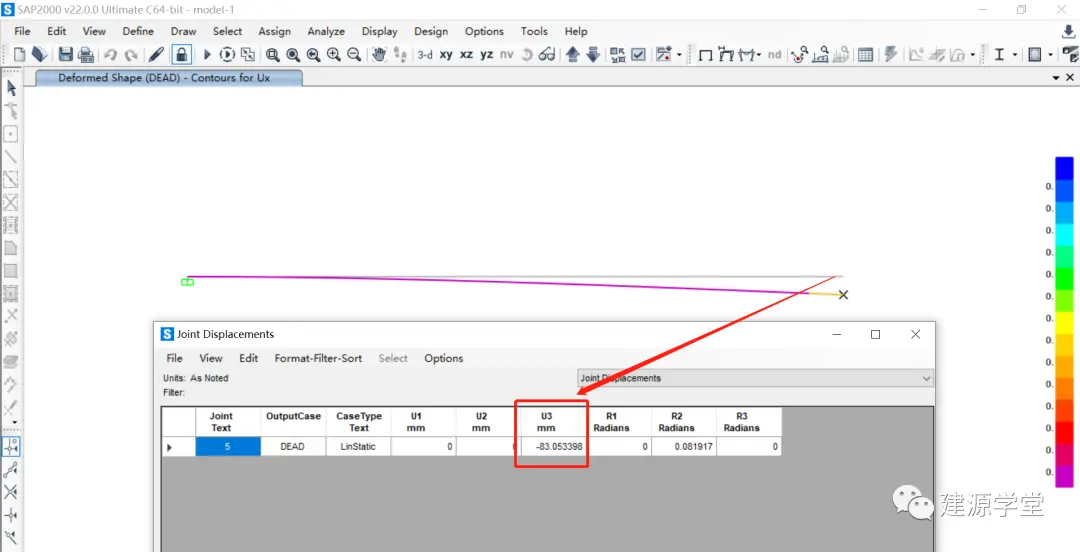Open the frame section I-beam dropdown arrow
The image size is (1080, 552).
[x=1015, y=54]
